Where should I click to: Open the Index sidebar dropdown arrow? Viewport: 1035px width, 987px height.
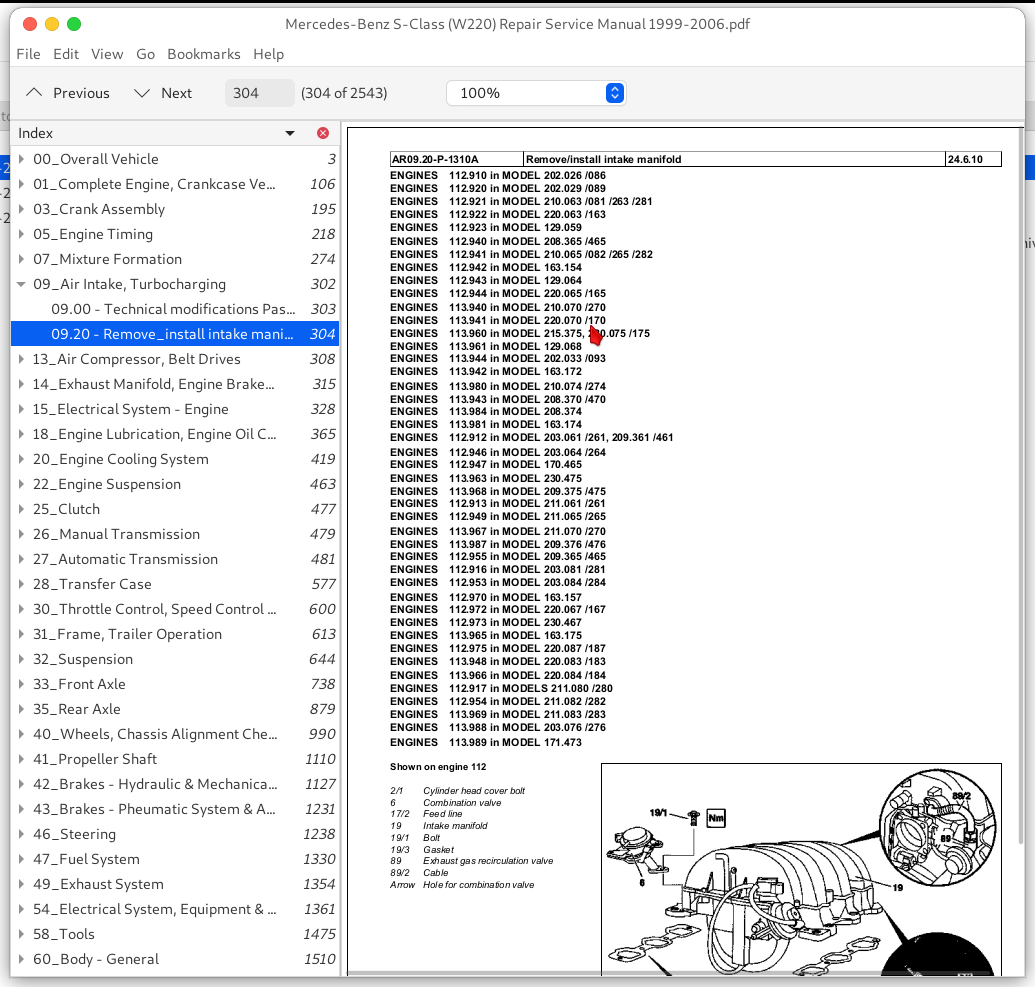pos(290,133)
